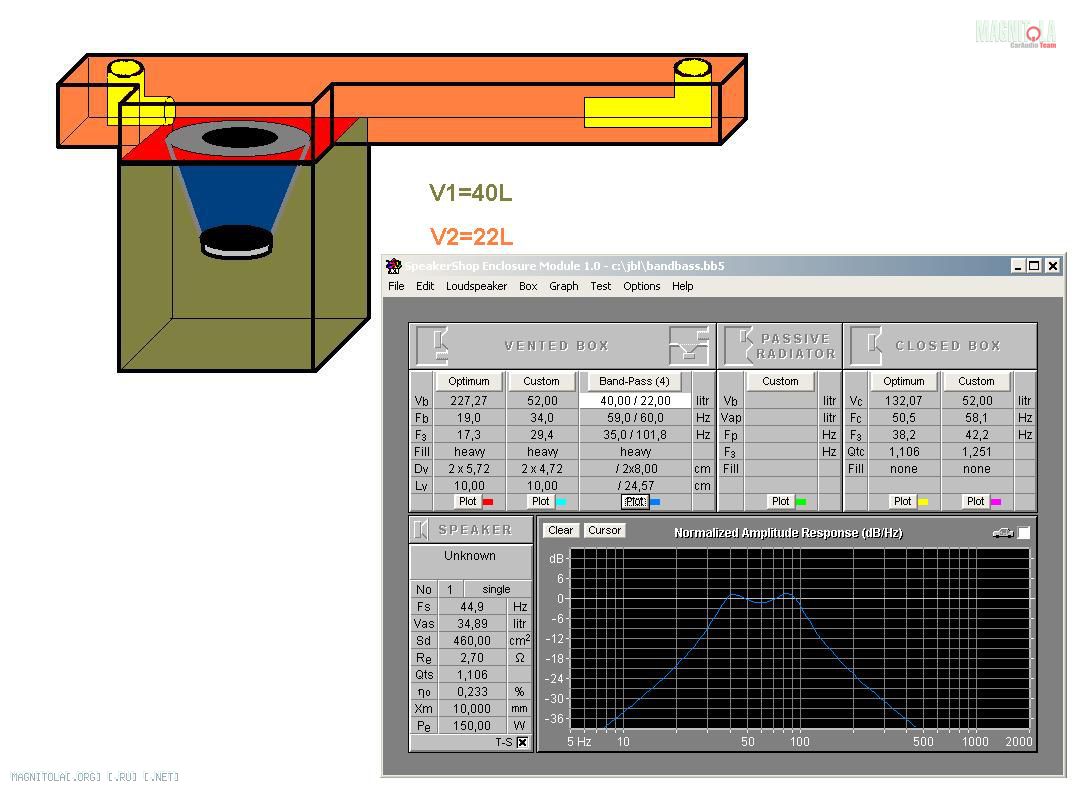
Task: Click the Closed Box panel icon
Action: pyautogui.click(x=867, y=345)
